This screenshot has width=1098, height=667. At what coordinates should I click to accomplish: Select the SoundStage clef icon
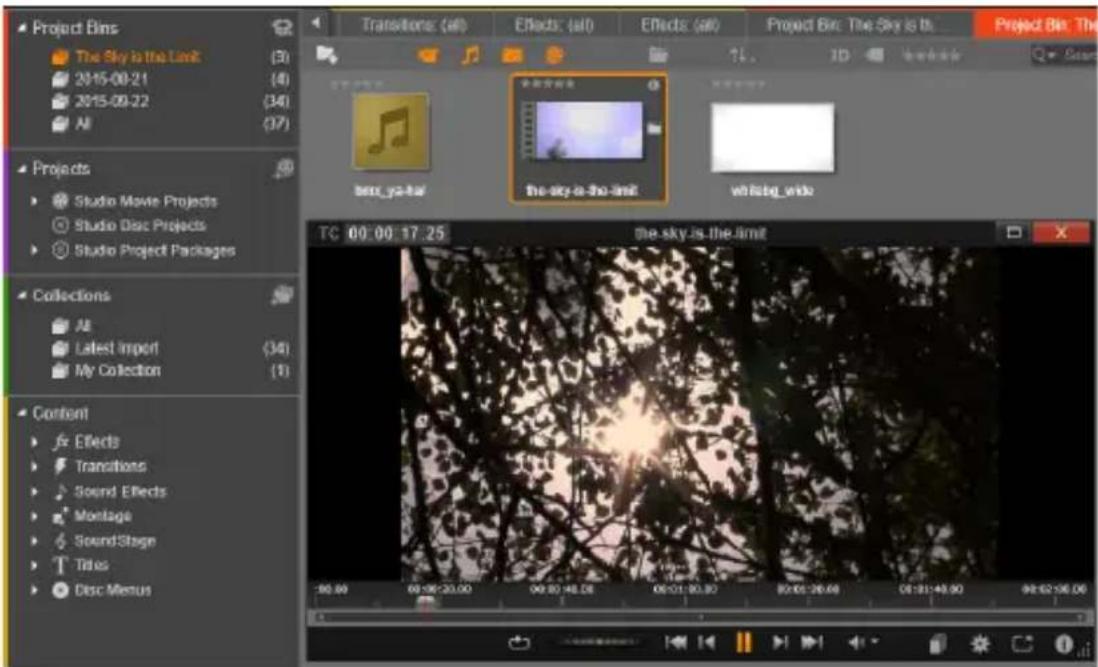coord(61,541)
